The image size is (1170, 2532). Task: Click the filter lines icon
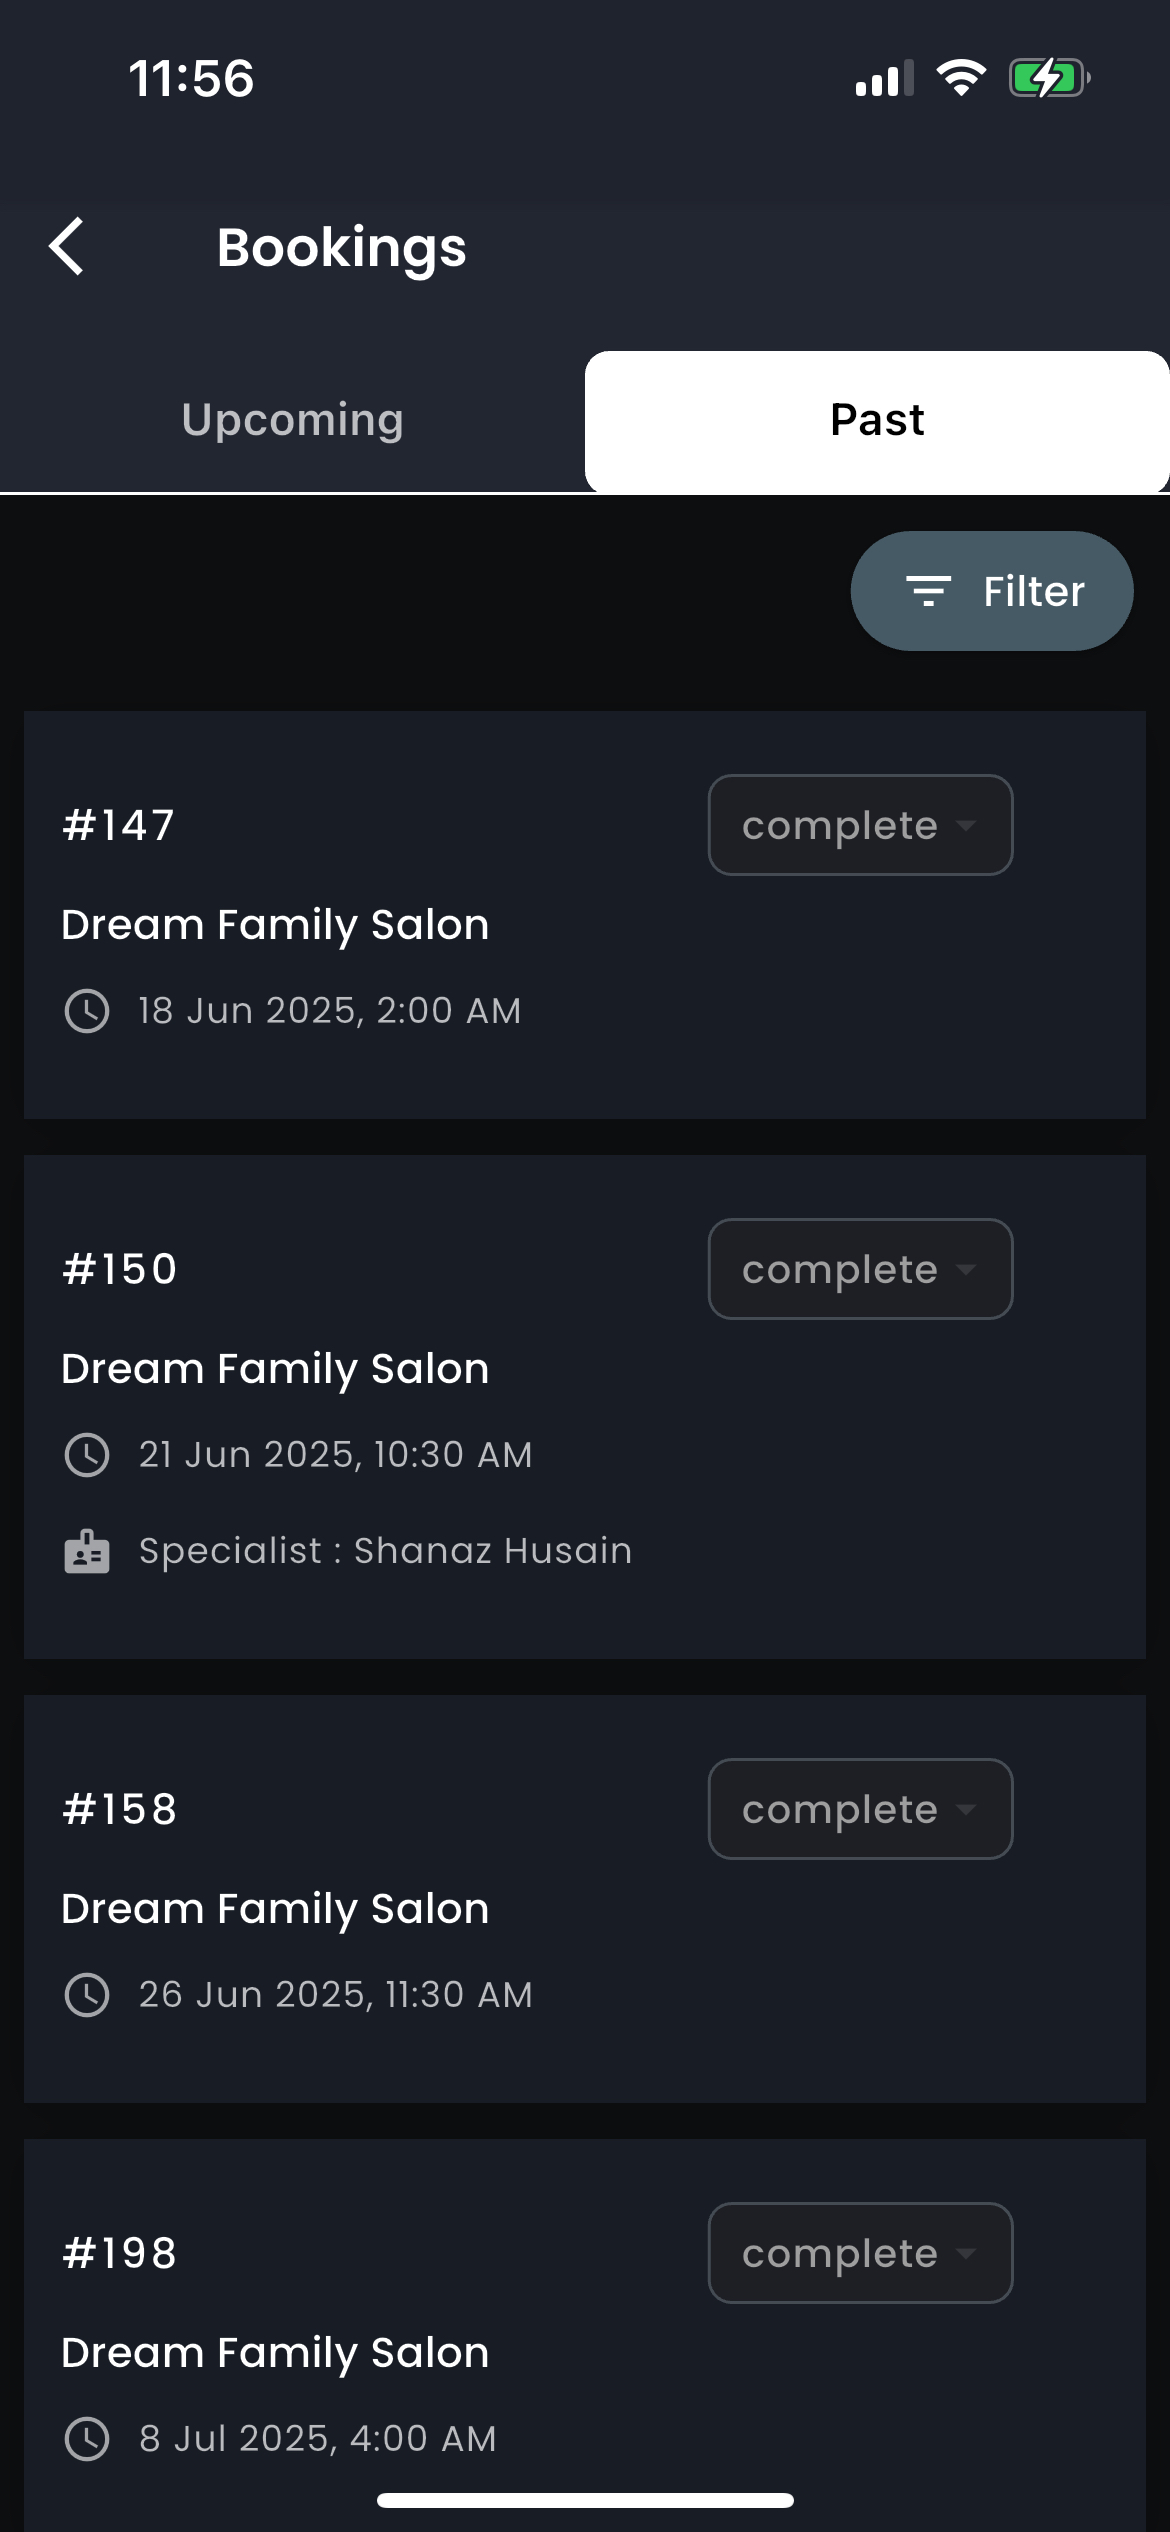coord(928,591)
